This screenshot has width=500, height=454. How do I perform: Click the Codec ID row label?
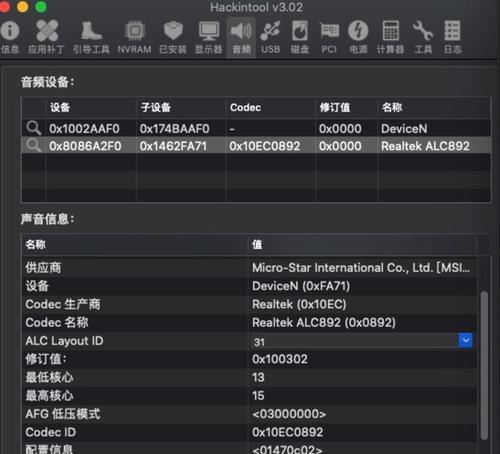click(50, 432)
